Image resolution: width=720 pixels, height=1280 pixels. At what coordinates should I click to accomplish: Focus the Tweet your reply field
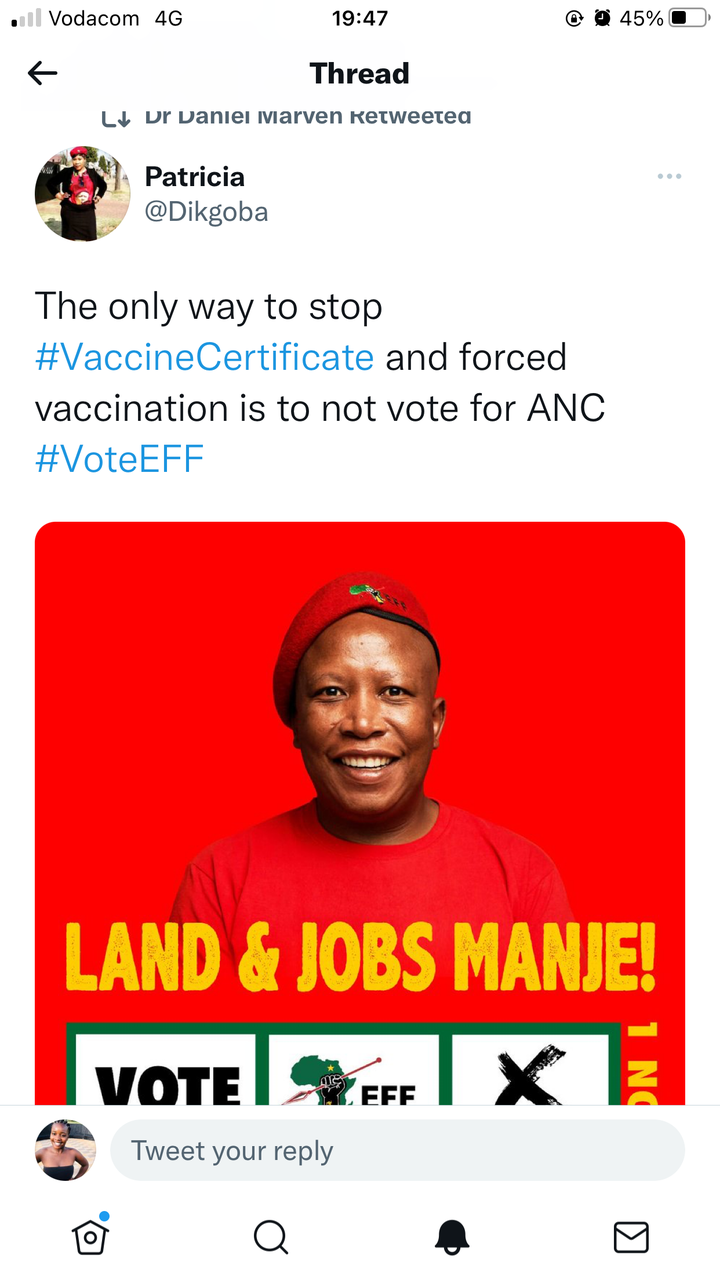click(397, 1150)
